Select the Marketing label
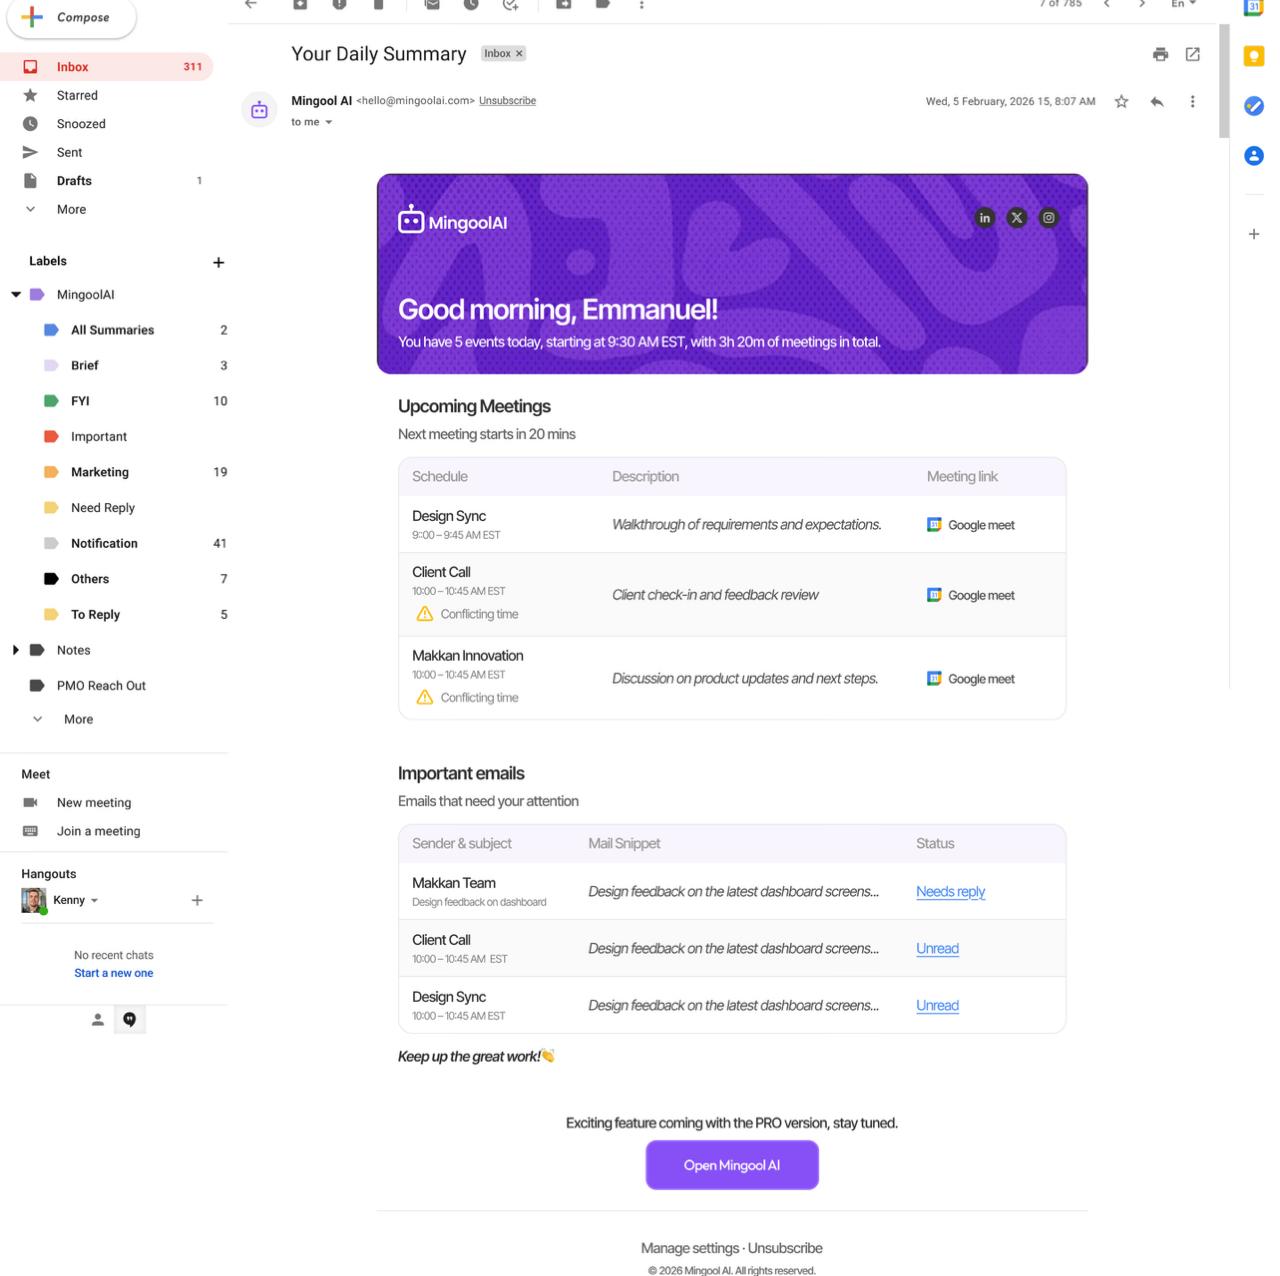Viewport: 1280px width, 1276px height. click(100, 472)
